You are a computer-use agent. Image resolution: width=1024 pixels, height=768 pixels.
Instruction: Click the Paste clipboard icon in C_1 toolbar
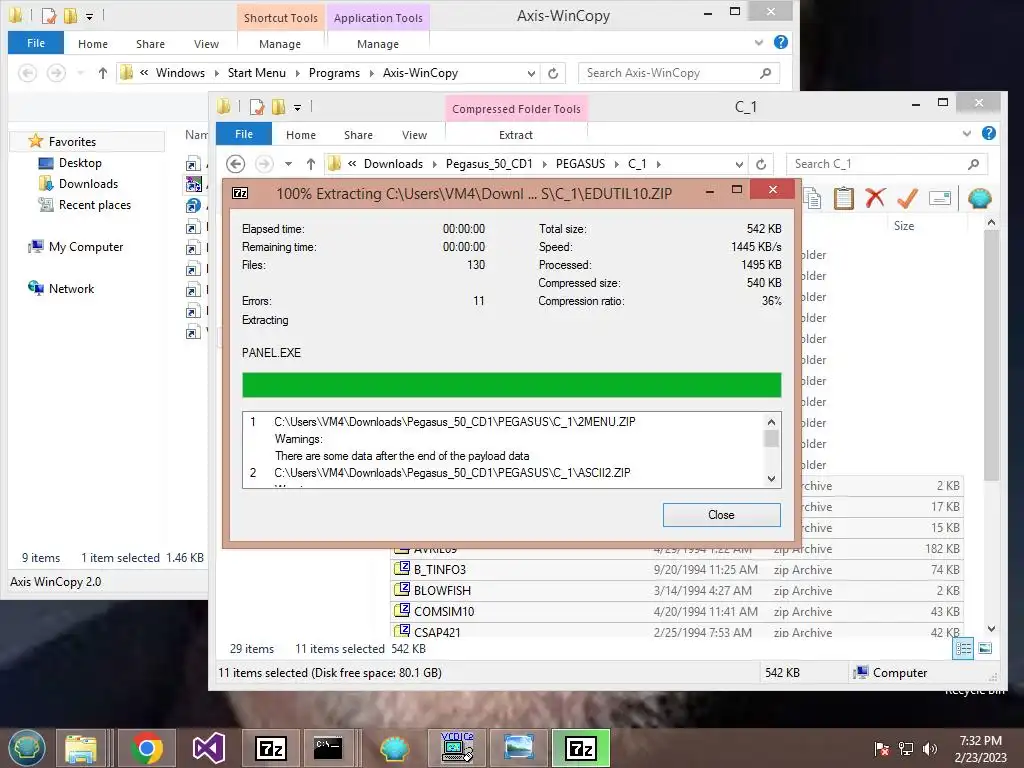(x=843, y=198)
